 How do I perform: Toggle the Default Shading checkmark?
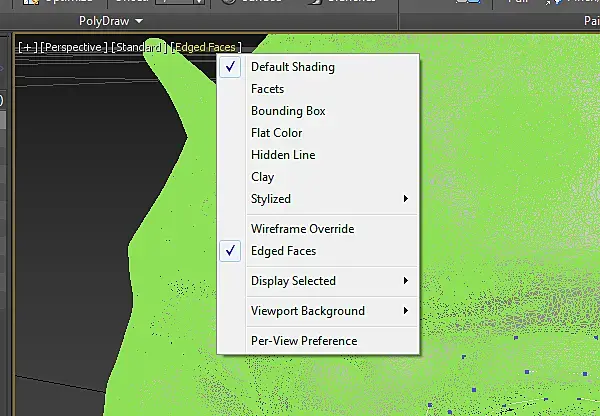point(230,67)
